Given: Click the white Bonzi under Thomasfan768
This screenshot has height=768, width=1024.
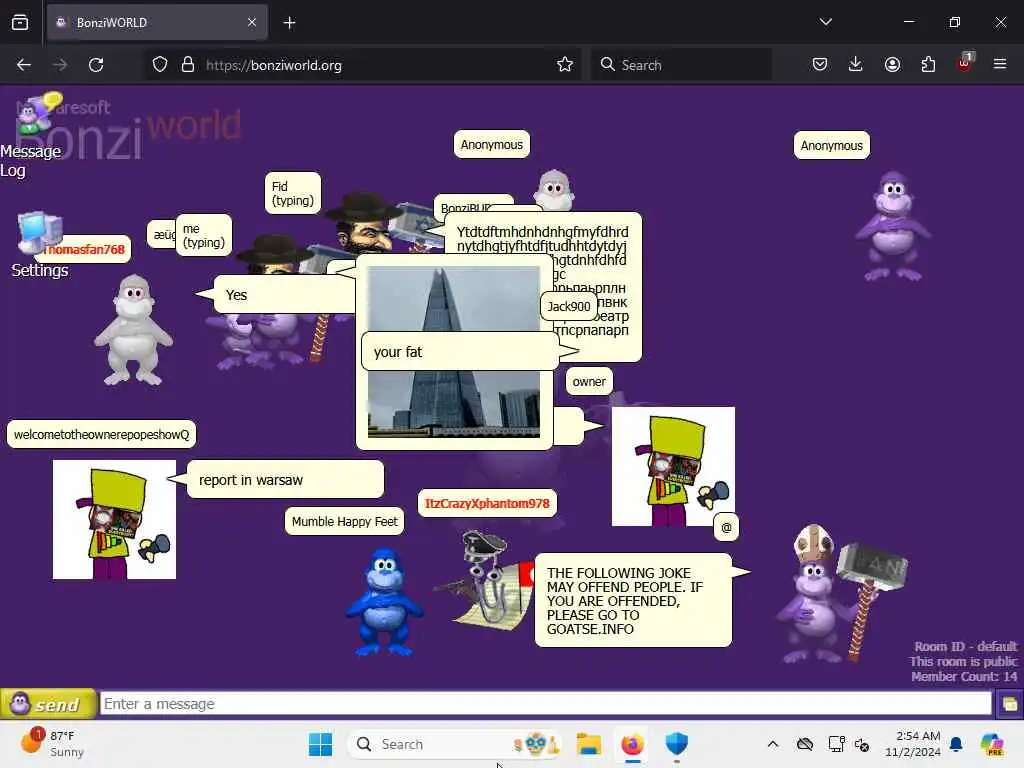Looking at the screenshot, I should pyautogui.click(x=134, y=330).
